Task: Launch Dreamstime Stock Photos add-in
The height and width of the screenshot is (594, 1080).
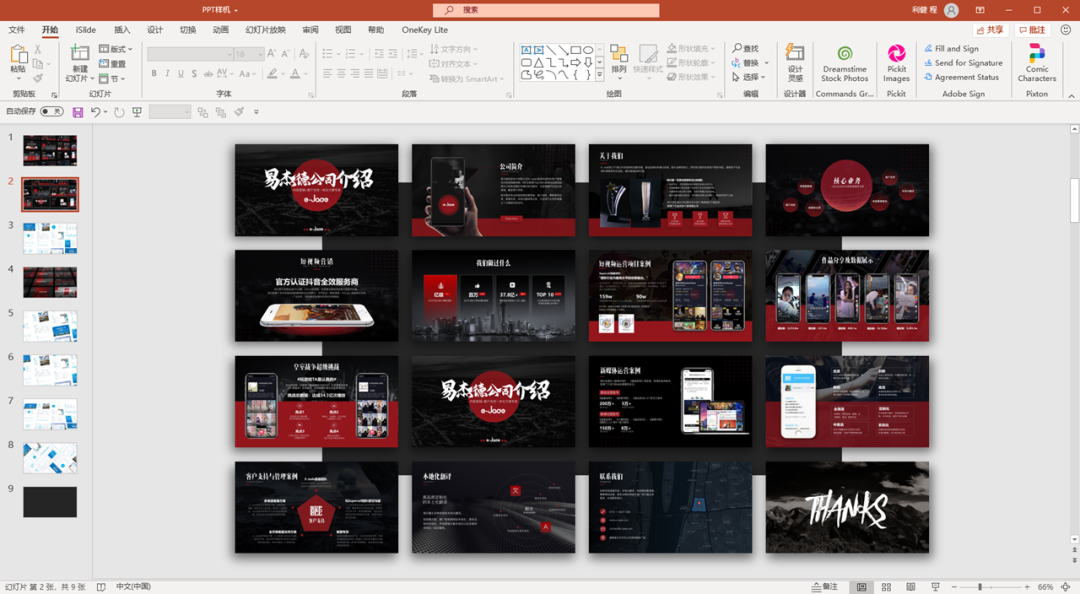Action: pyautogui.click(x=844, y=63)
